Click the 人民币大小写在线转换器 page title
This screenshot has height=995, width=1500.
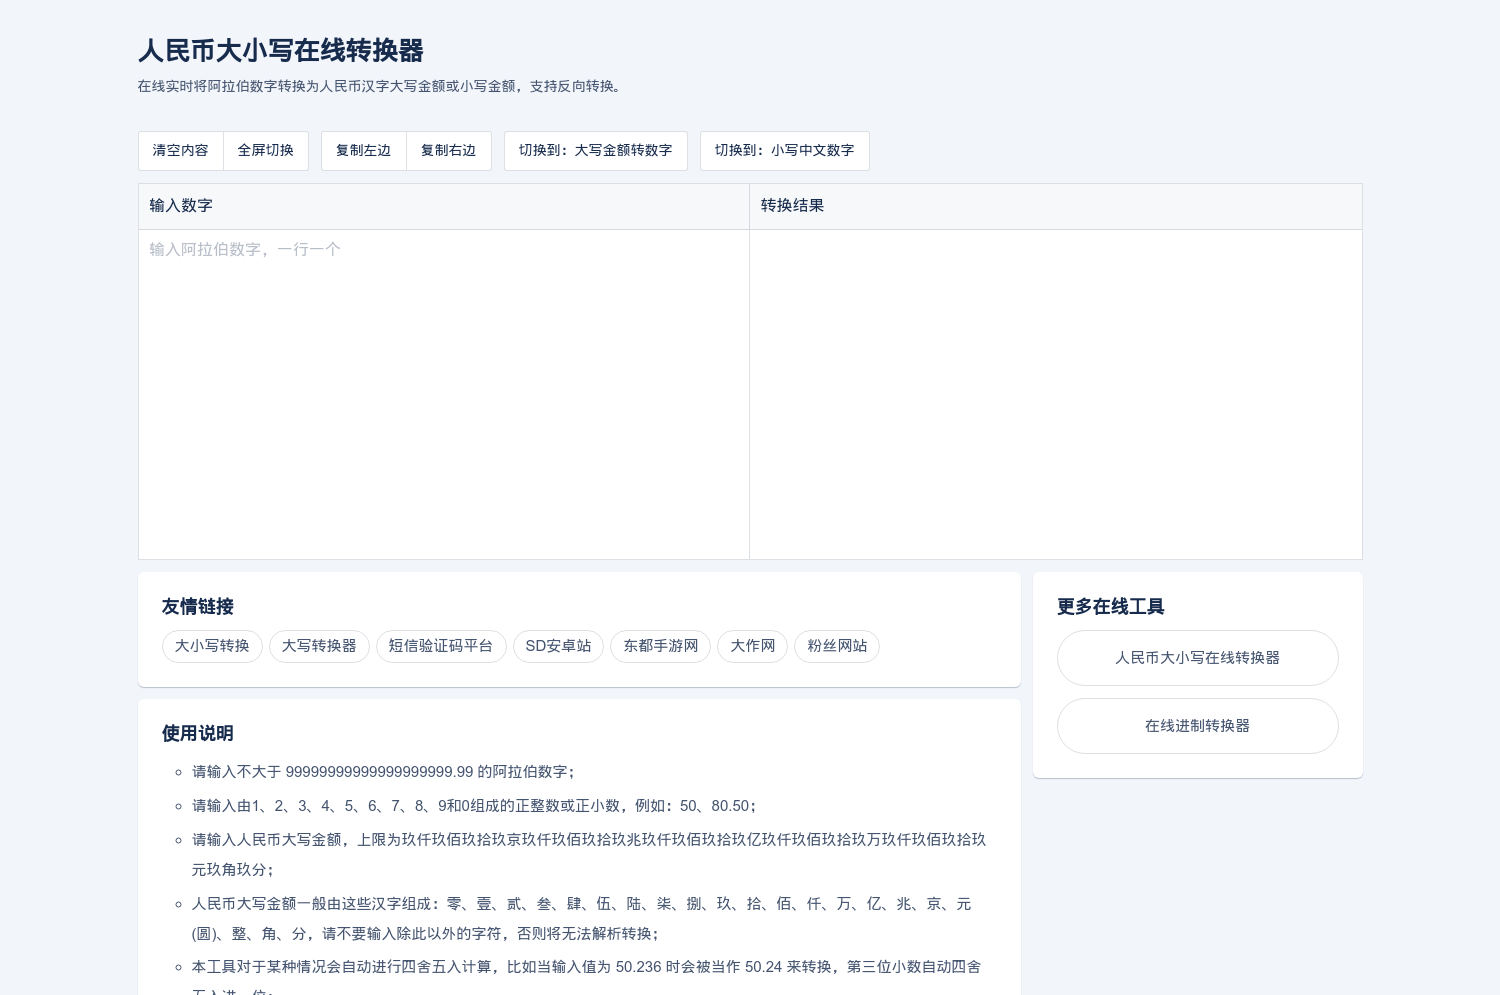point(281,51)
